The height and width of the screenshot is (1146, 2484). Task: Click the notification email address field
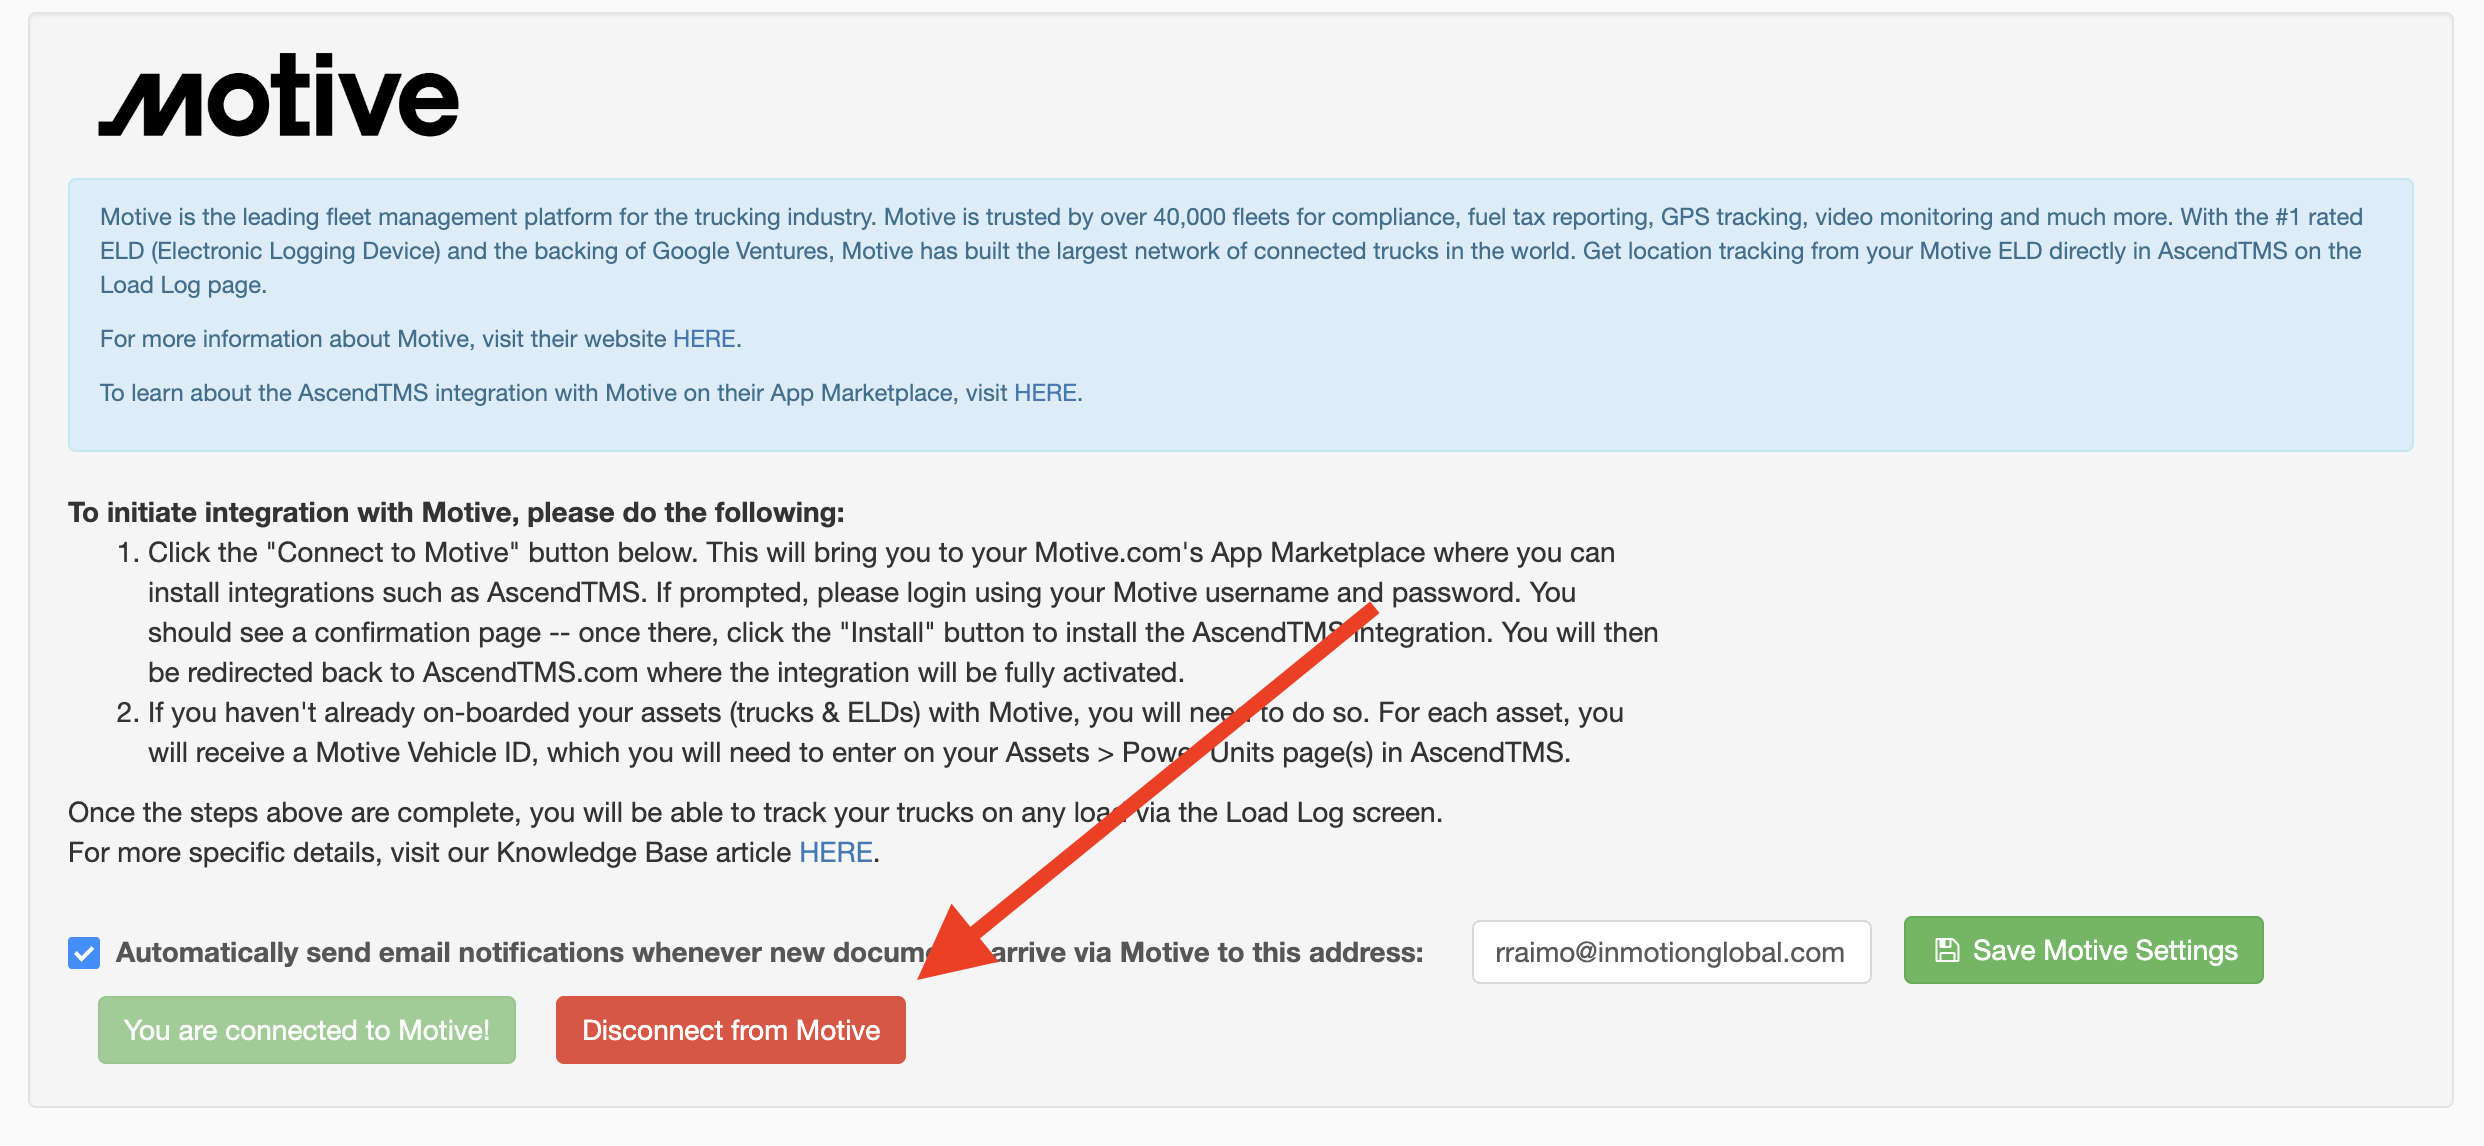click(1671, 952)
